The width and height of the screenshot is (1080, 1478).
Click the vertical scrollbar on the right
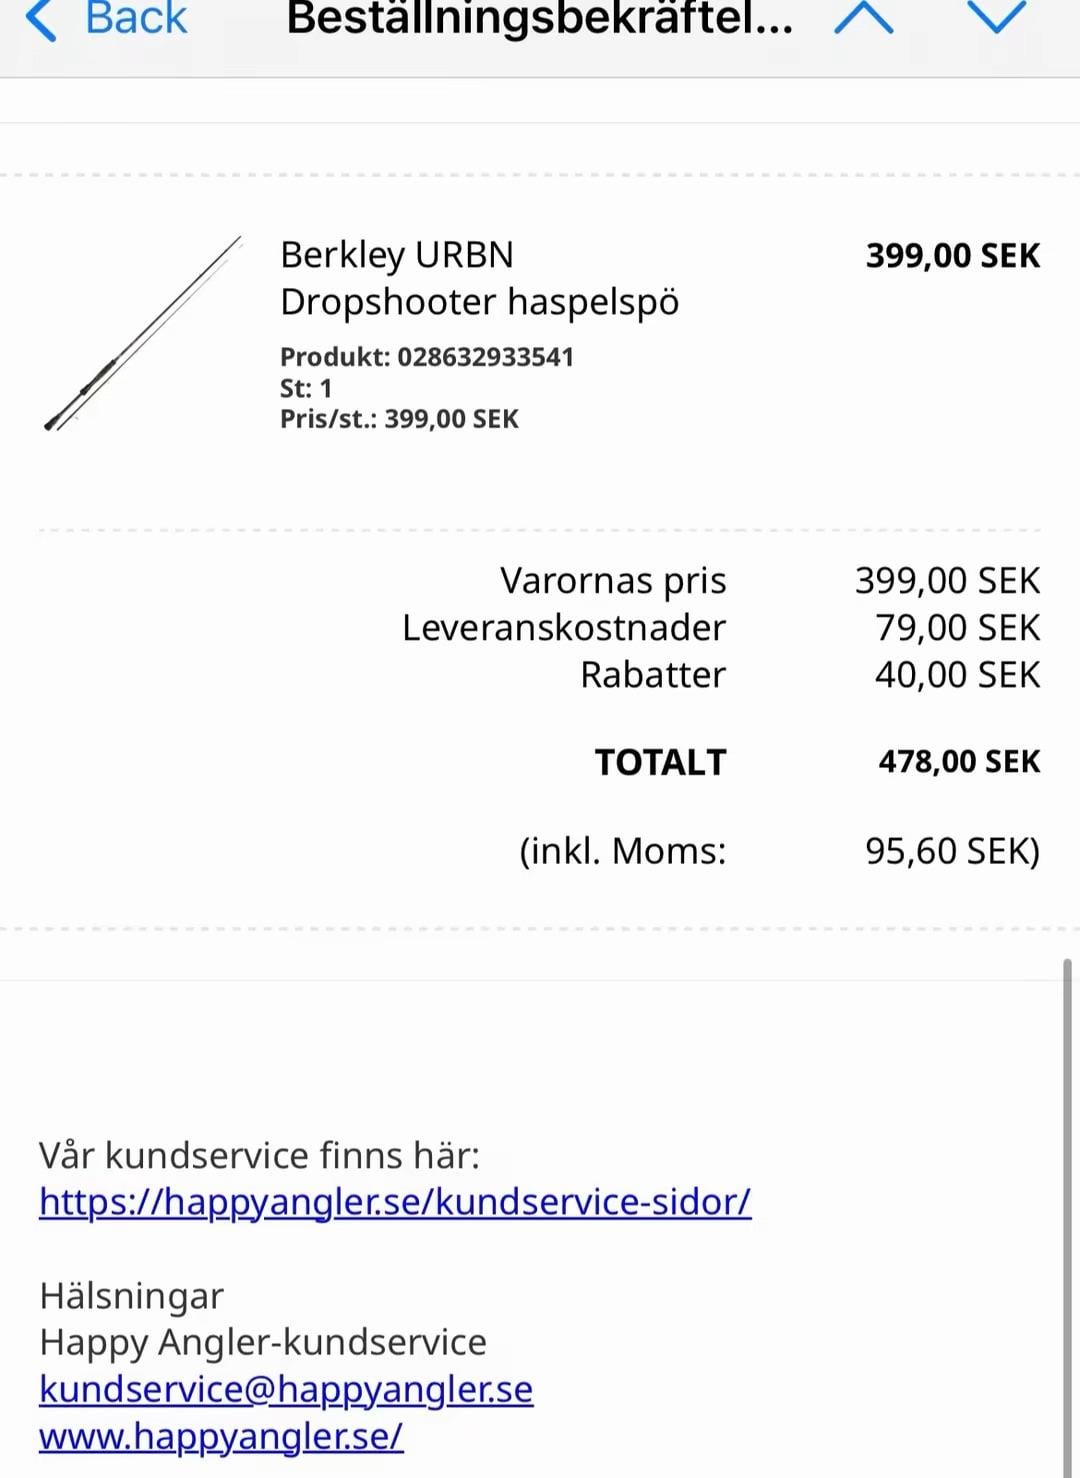[1067, 1200]
